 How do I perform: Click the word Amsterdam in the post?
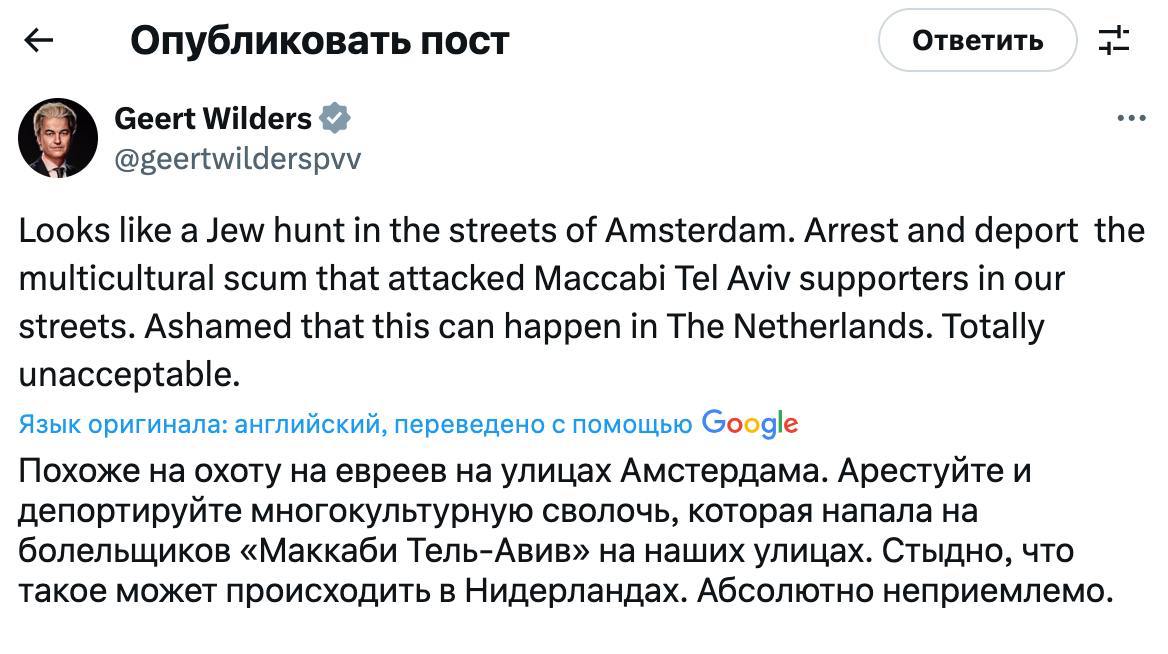696,230
